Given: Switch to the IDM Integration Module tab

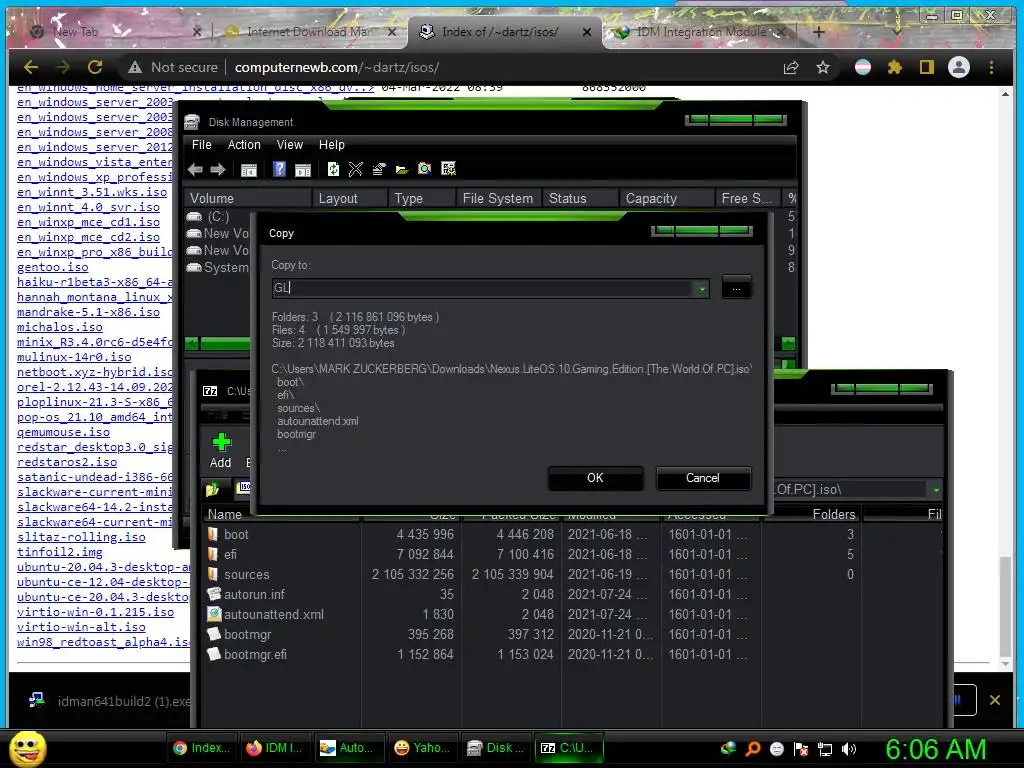Looking at the screenshot, I should pyautogui.click(x=702, y=31).
